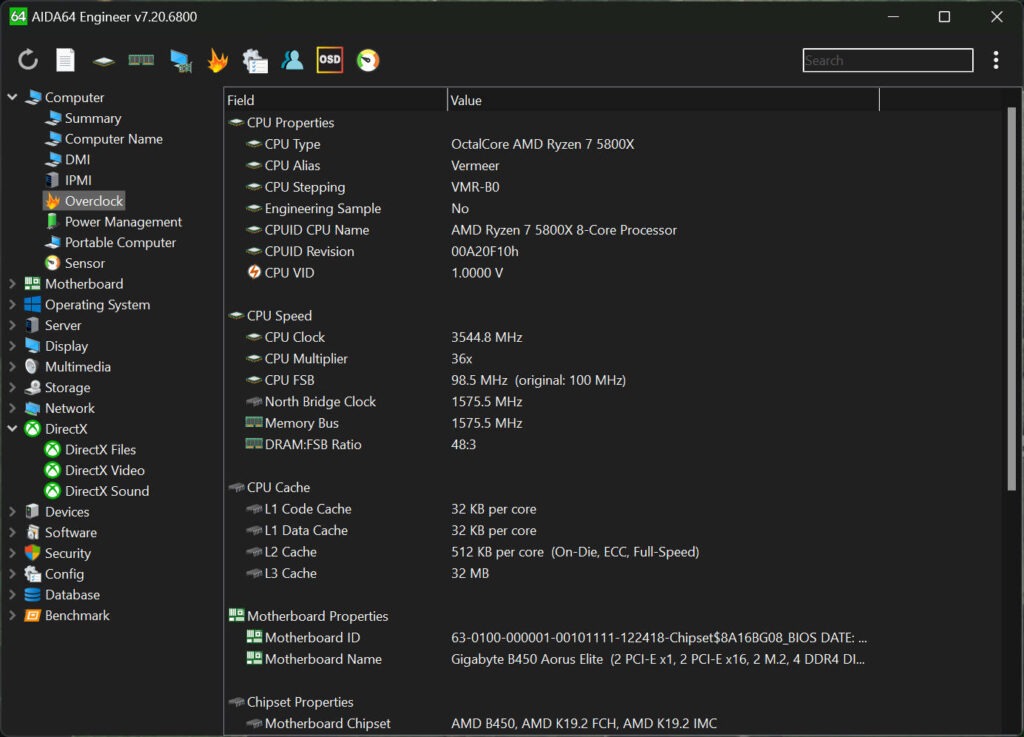Open the Sensor tree item

pyautogui.click(x=74, y=263)
